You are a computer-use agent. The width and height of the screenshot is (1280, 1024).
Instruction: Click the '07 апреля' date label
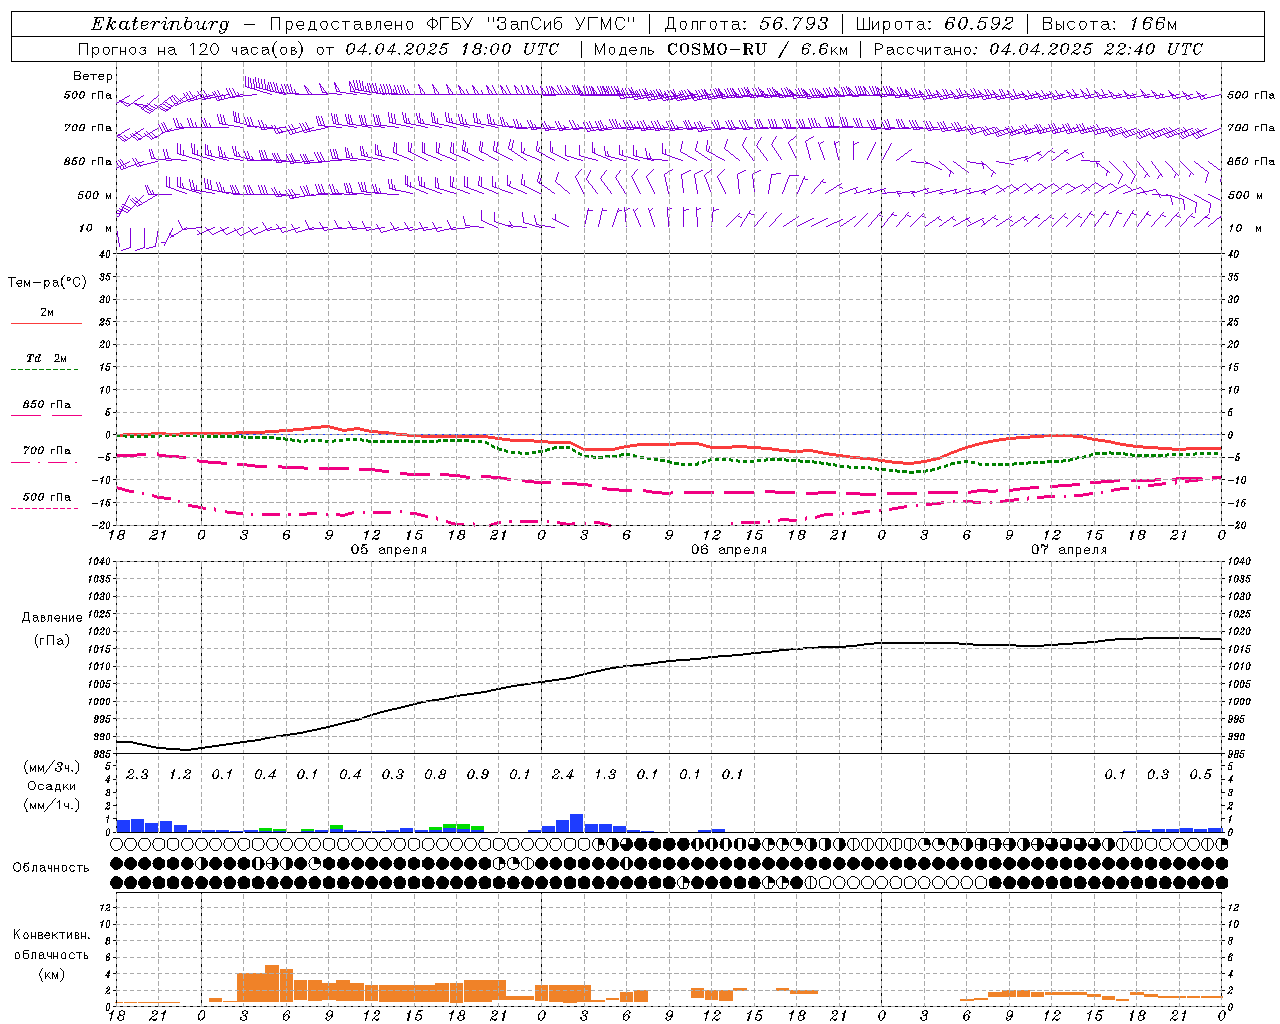(x=1069, y=550)
